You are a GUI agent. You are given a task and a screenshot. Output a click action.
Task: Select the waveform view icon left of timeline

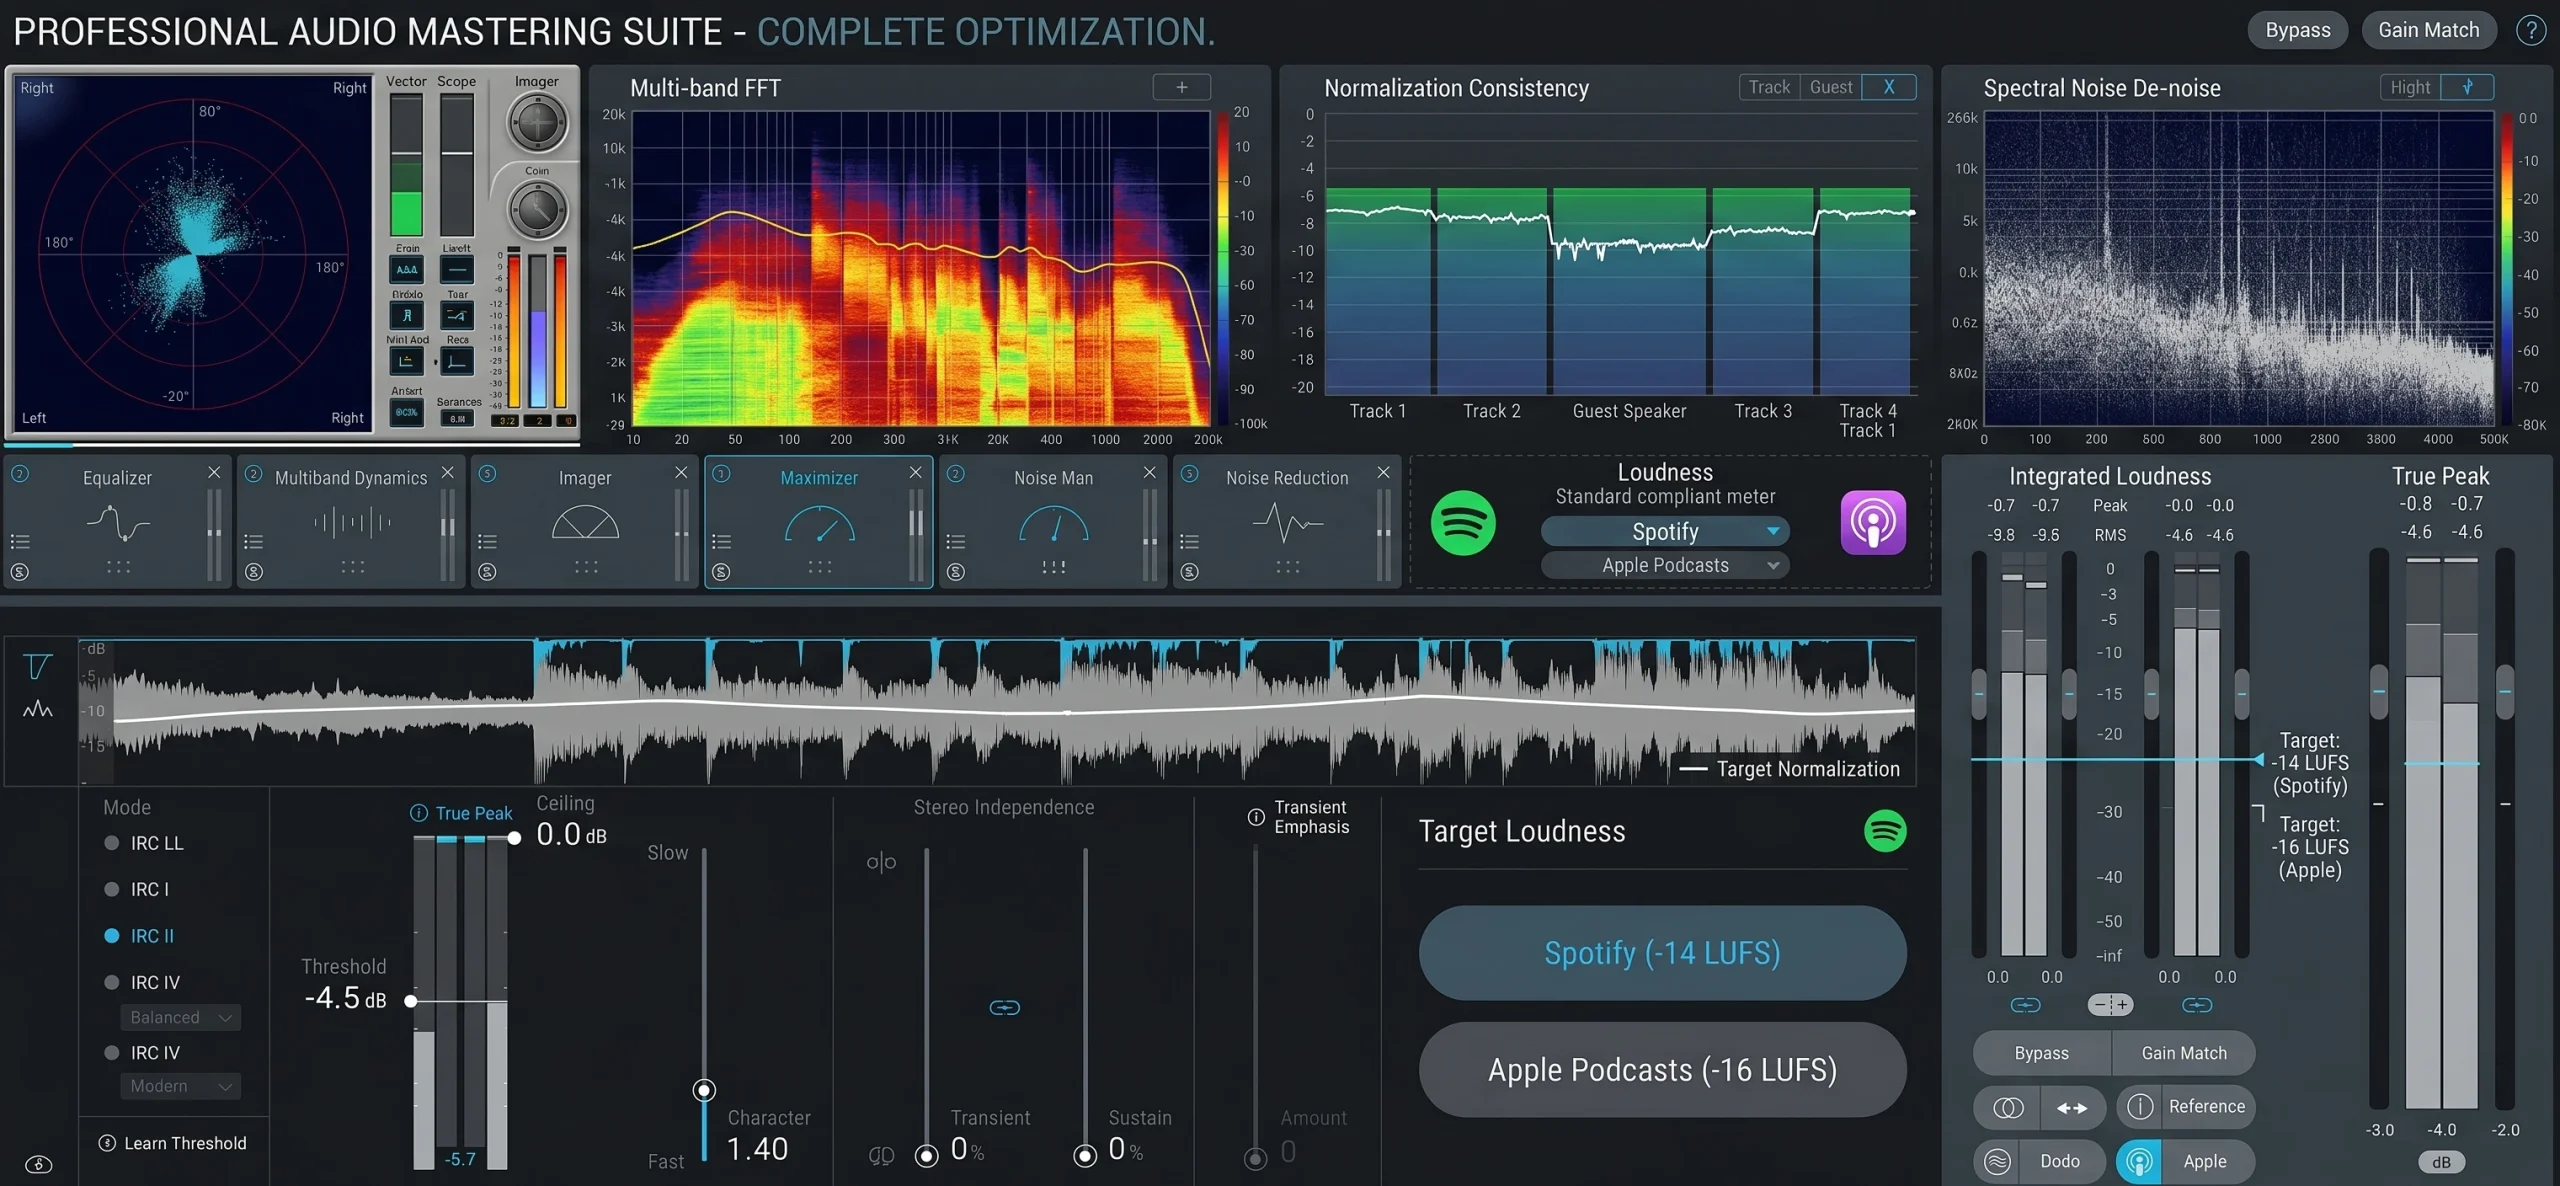(x=38, y=709)
